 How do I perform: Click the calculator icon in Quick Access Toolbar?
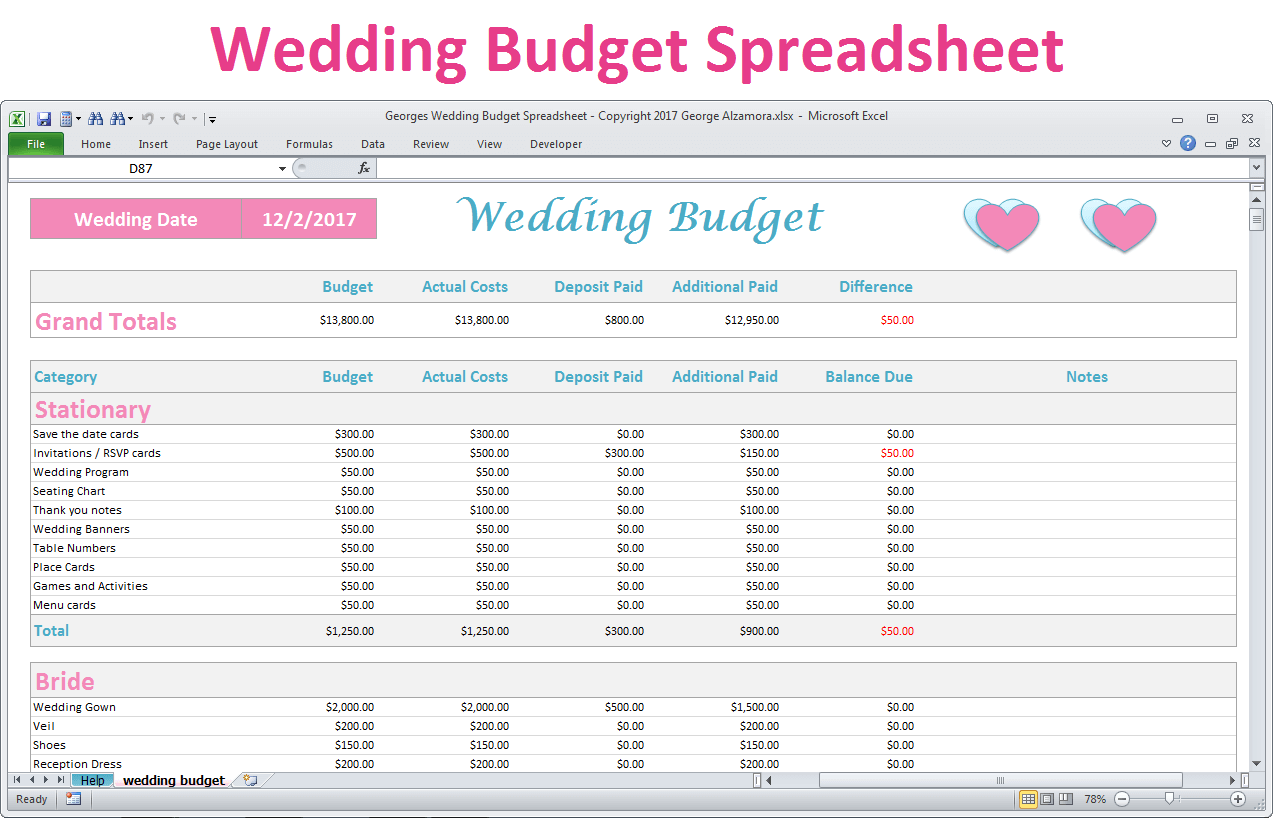point(66,118)
